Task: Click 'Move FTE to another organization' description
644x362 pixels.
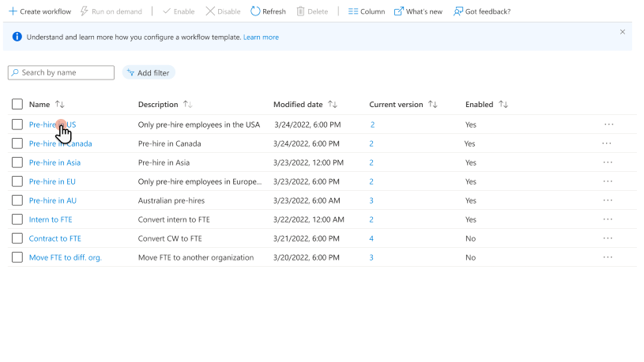Action: pyautogui.click(x=196, y=258)
